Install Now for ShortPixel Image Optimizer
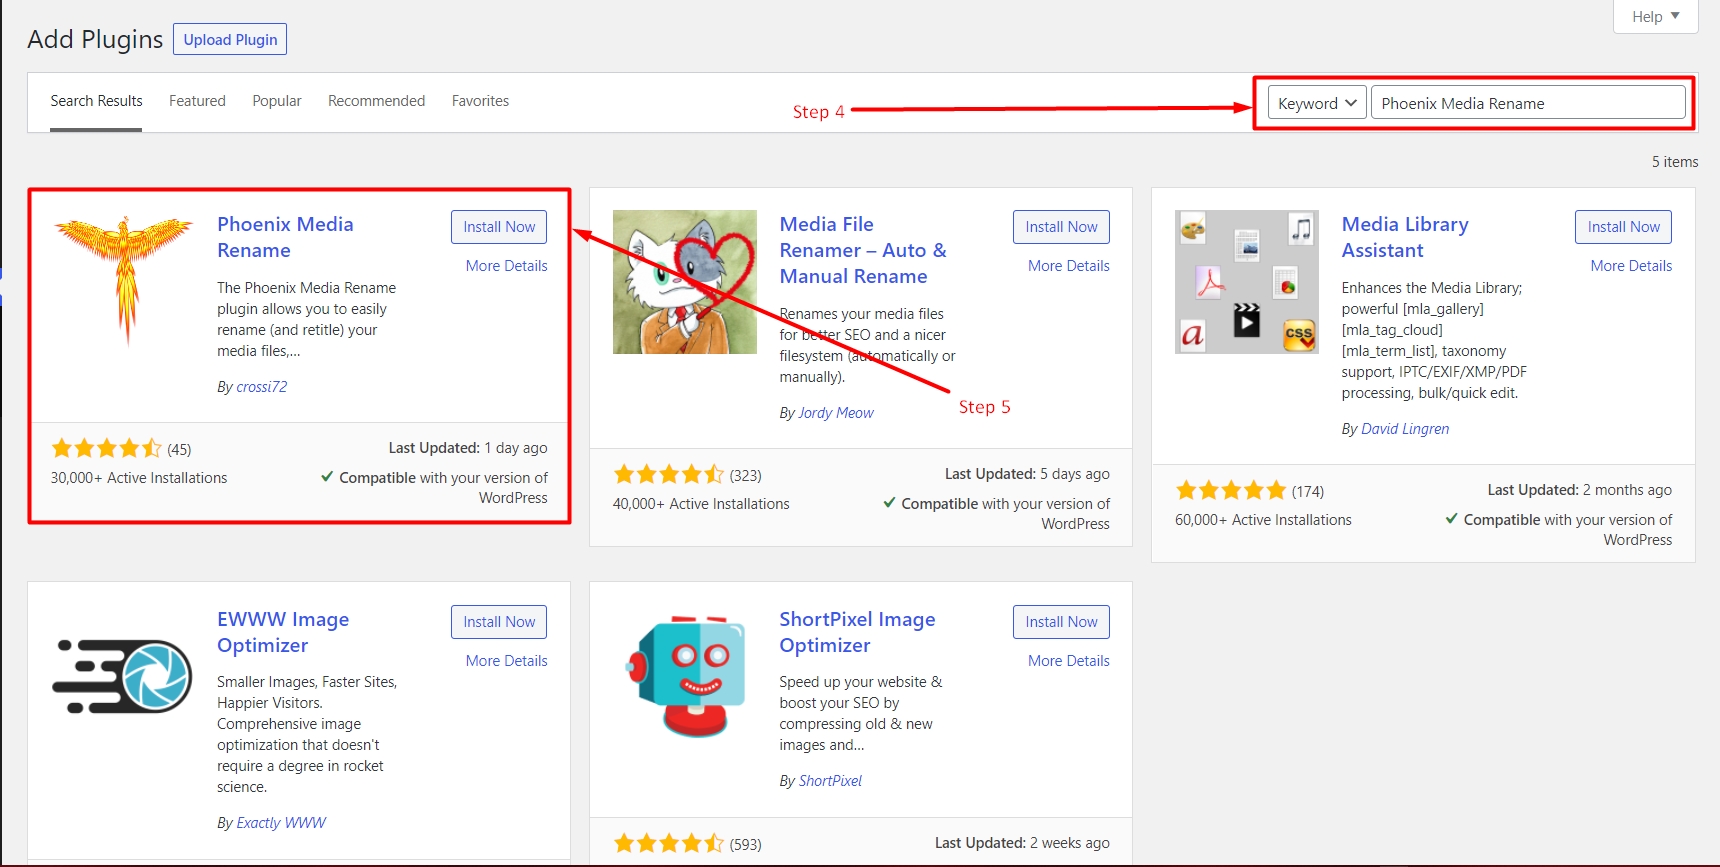The image size is (1720, 867). 1061,622
